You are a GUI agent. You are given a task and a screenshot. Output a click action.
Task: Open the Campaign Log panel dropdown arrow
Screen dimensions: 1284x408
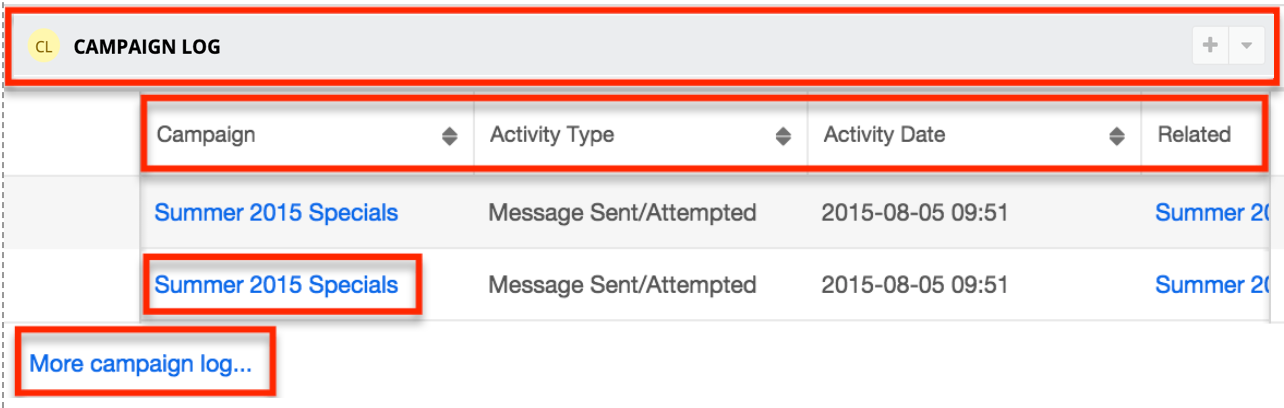1246,46
